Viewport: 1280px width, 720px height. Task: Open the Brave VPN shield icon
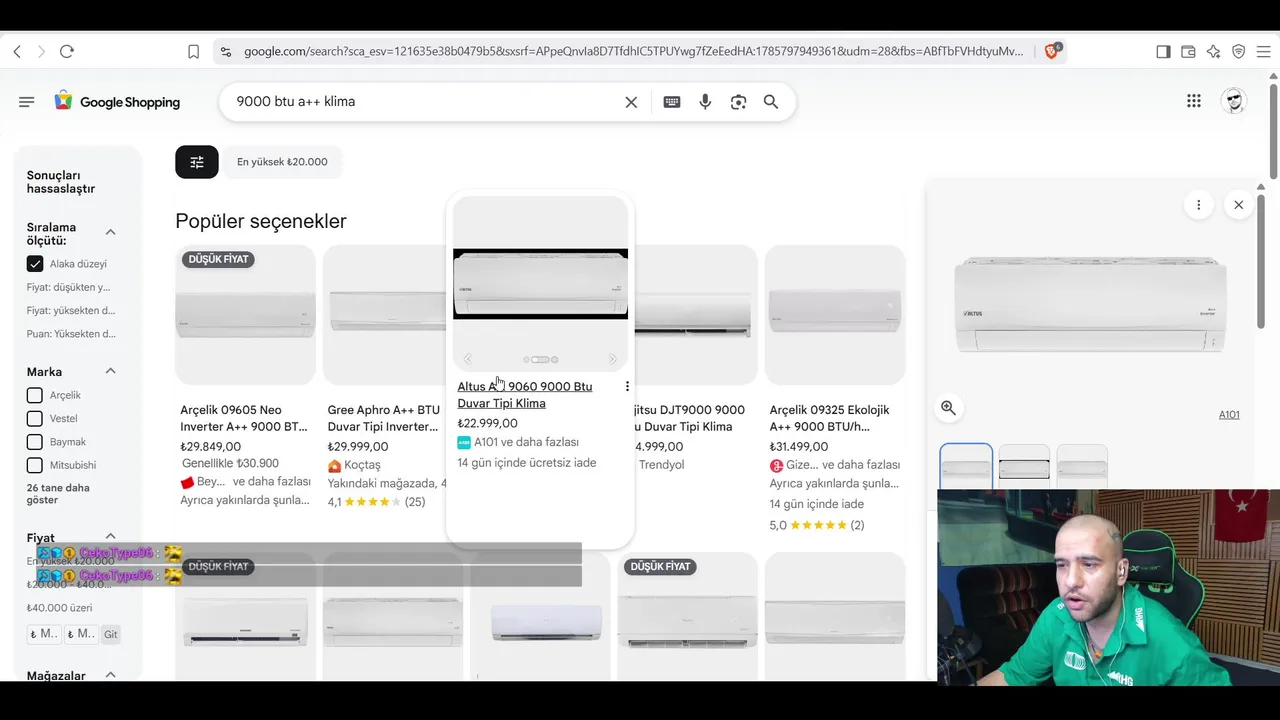1238,51
